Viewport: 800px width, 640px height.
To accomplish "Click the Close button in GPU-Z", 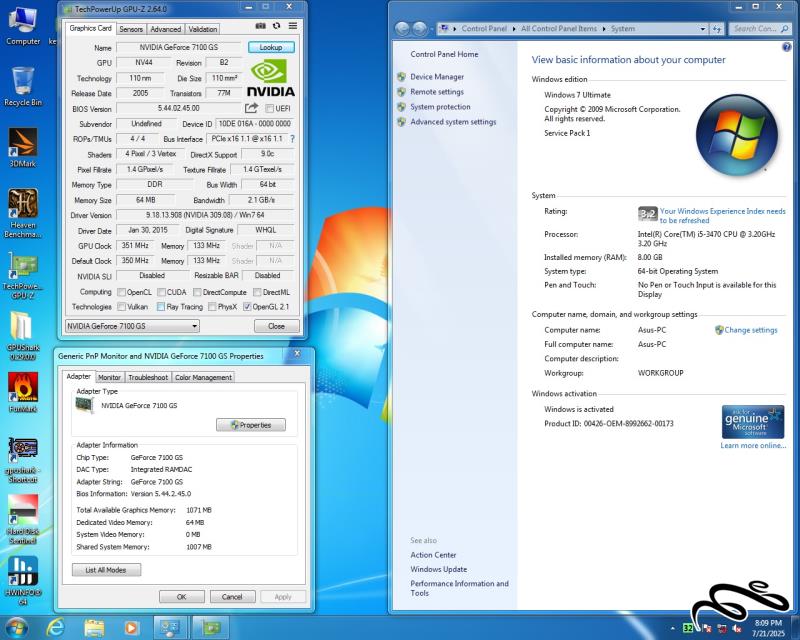I will coord(277,326).
